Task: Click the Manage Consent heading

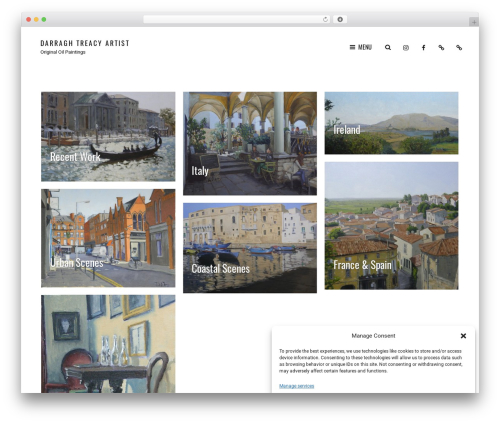Action: [x=373, y=336]
